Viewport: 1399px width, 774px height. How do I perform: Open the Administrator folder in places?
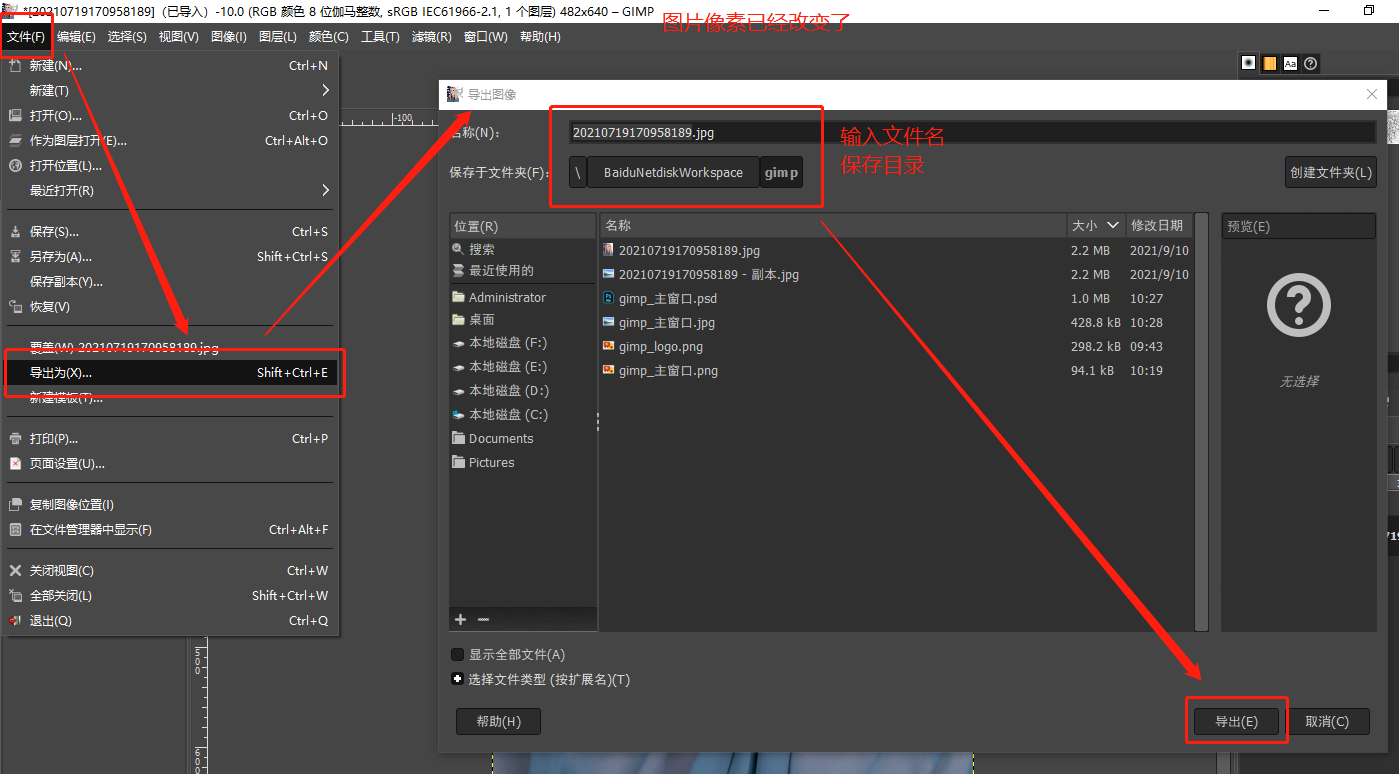pyautogui.click(x=507, y=298)
